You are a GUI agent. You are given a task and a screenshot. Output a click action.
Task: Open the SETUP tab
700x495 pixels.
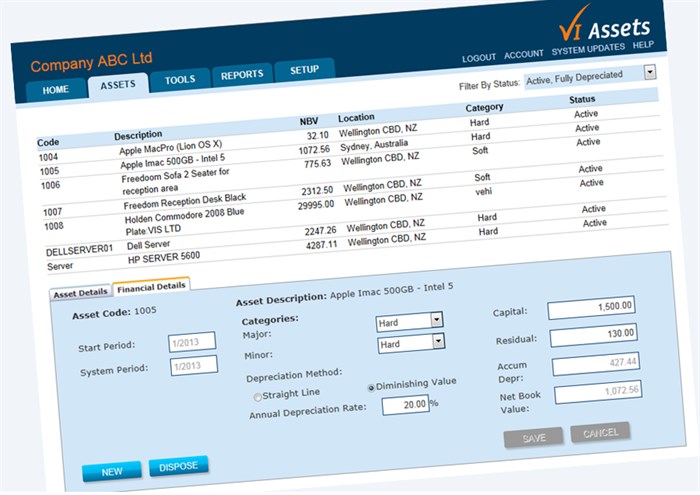point(304,70)
